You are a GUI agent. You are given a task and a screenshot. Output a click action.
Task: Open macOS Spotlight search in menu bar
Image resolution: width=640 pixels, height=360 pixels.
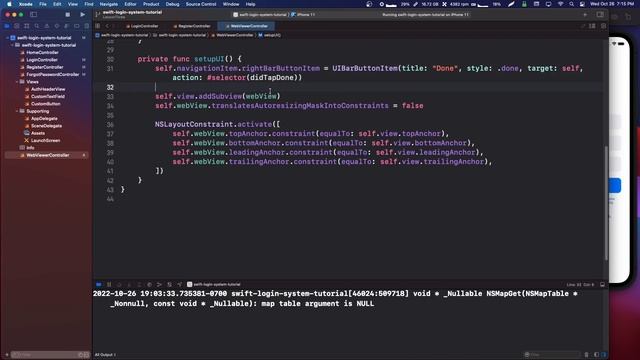(571, 4)
